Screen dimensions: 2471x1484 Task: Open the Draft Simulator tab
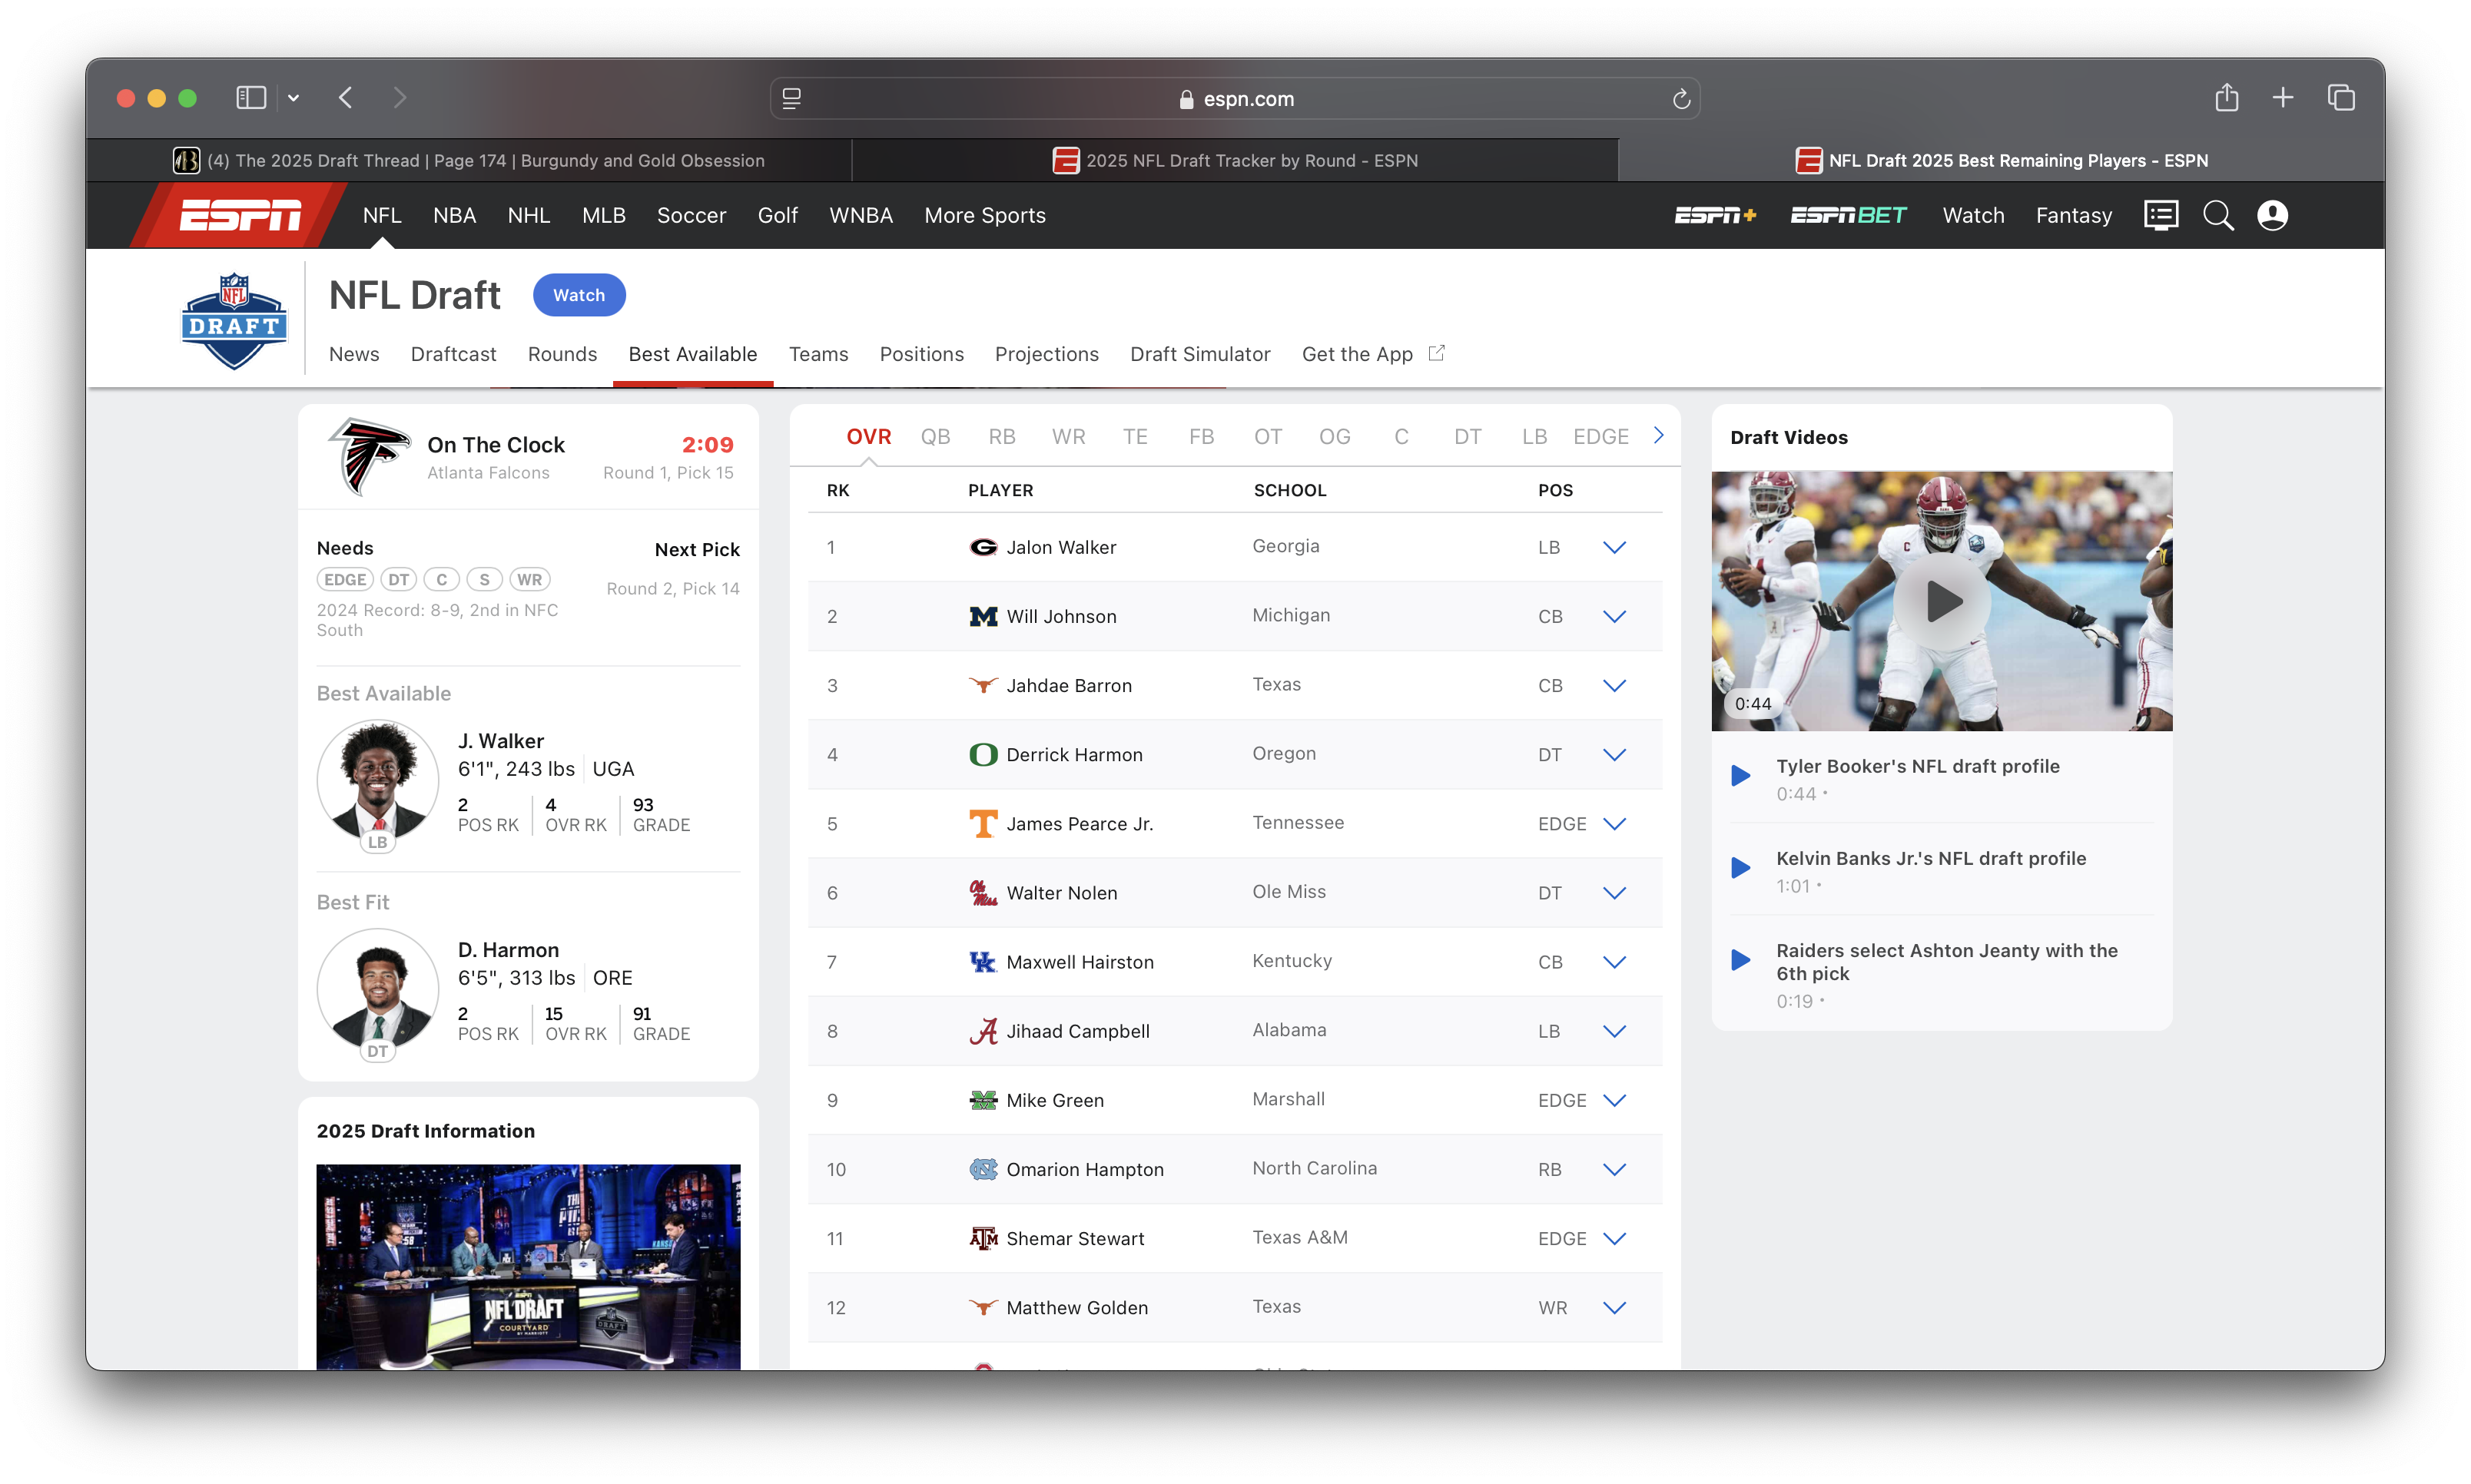[1199, 354]
